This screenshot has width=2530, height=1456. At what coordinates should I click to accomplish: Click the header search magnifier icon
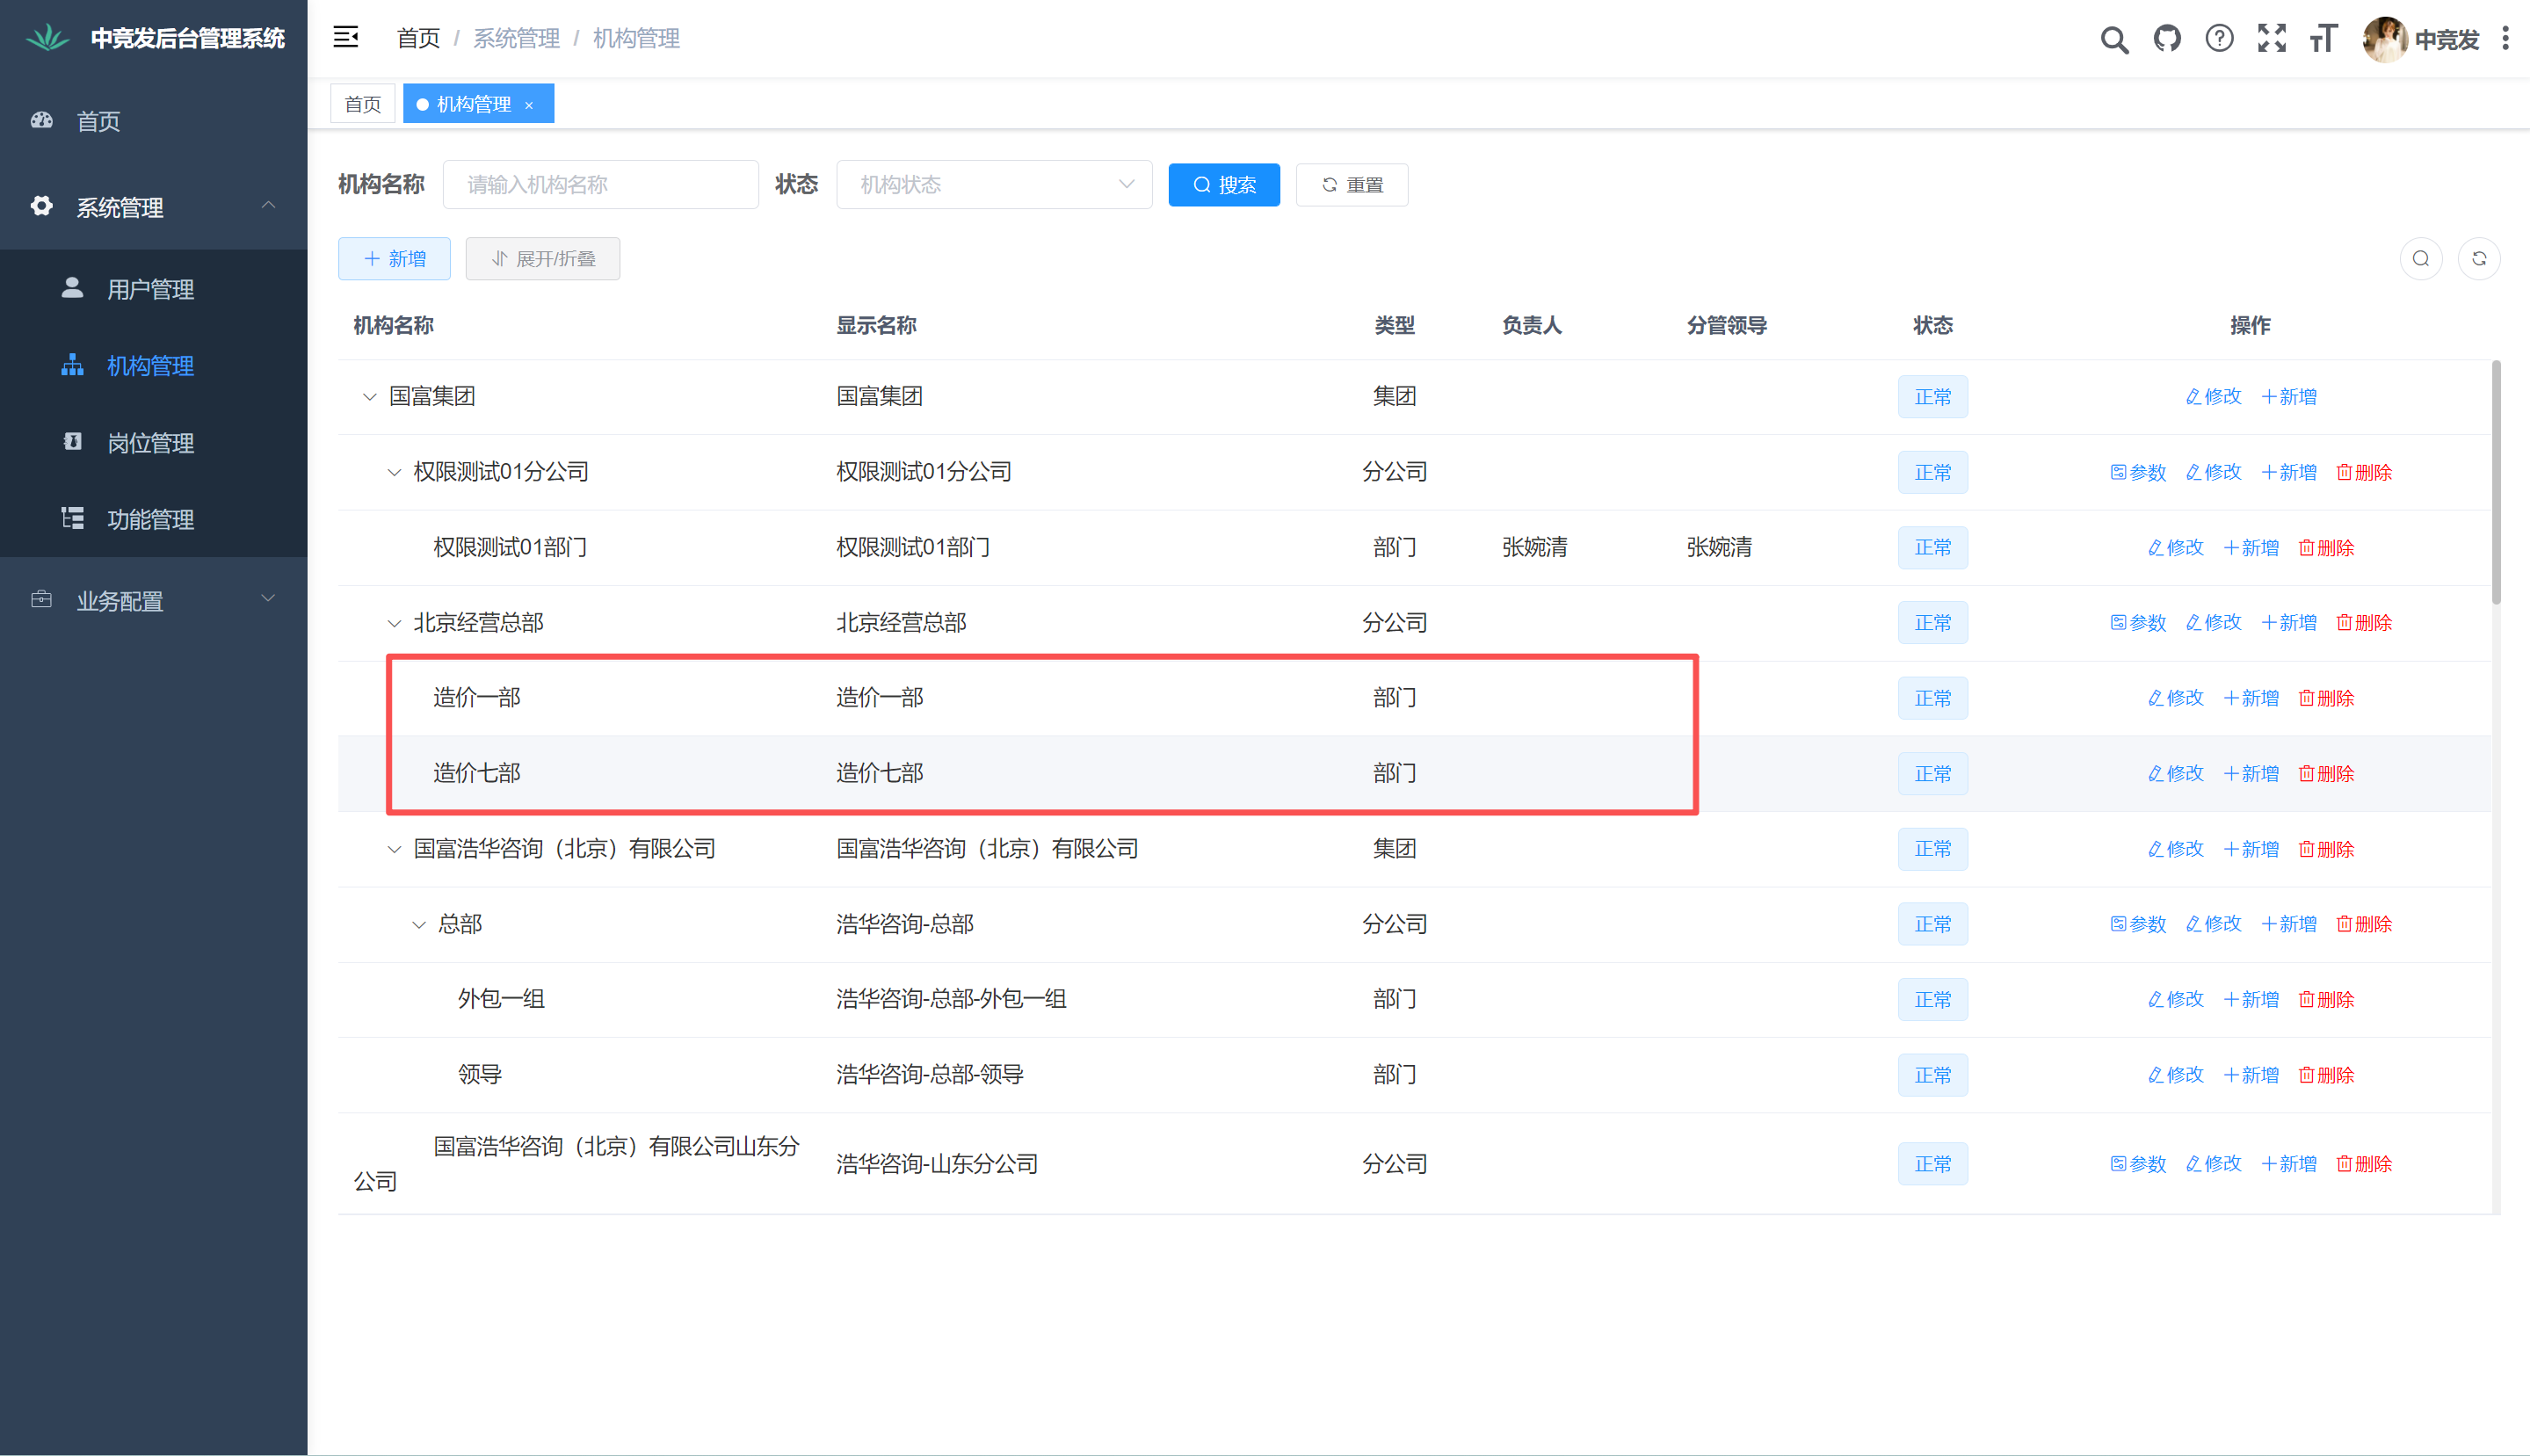pos(2113,40)
